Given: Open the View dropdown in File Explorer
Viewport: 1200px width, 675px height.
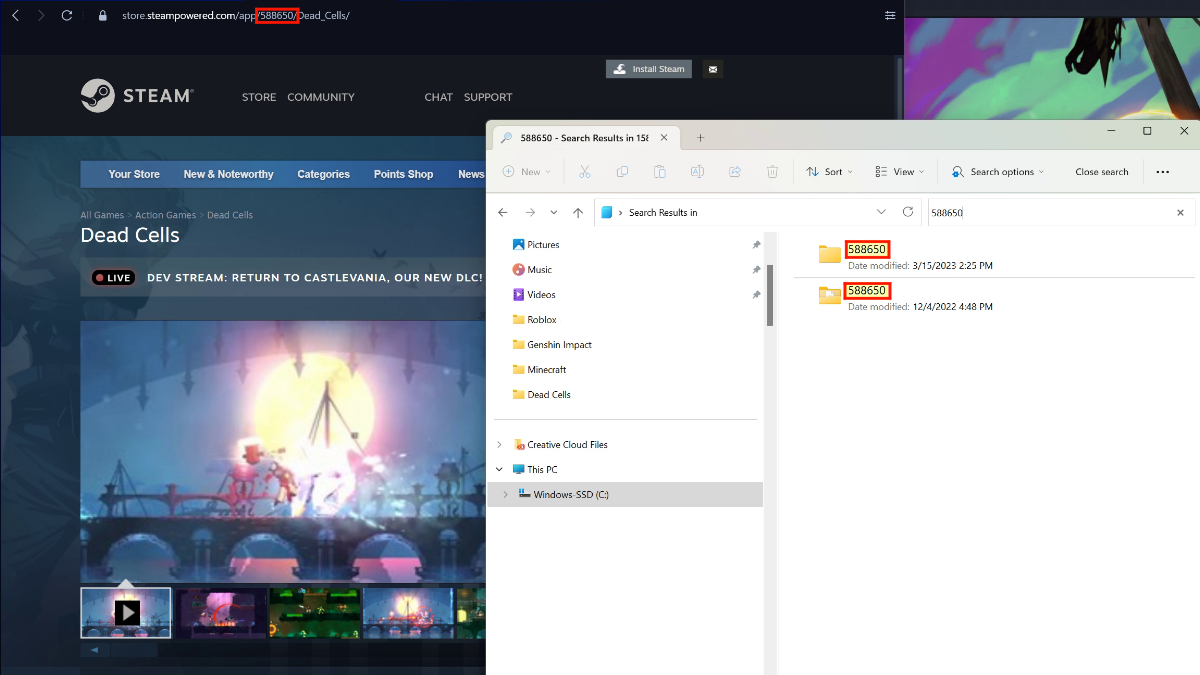Looking at the screenshot, I should coord(898,171).
